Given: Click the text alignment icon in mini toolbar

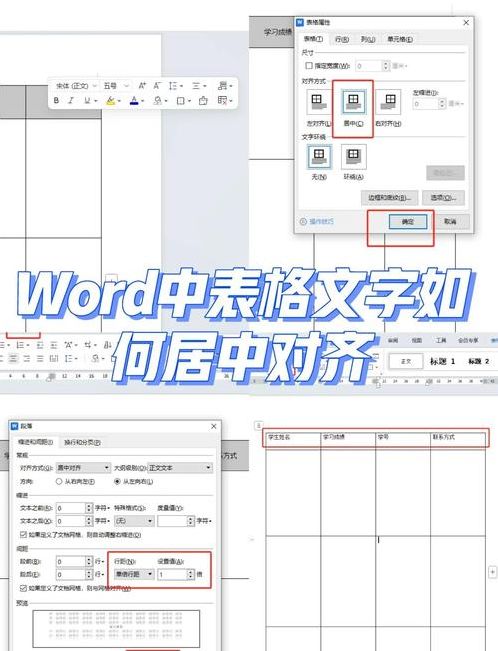Looking at the screenshot, I should (x=196, y=86).
